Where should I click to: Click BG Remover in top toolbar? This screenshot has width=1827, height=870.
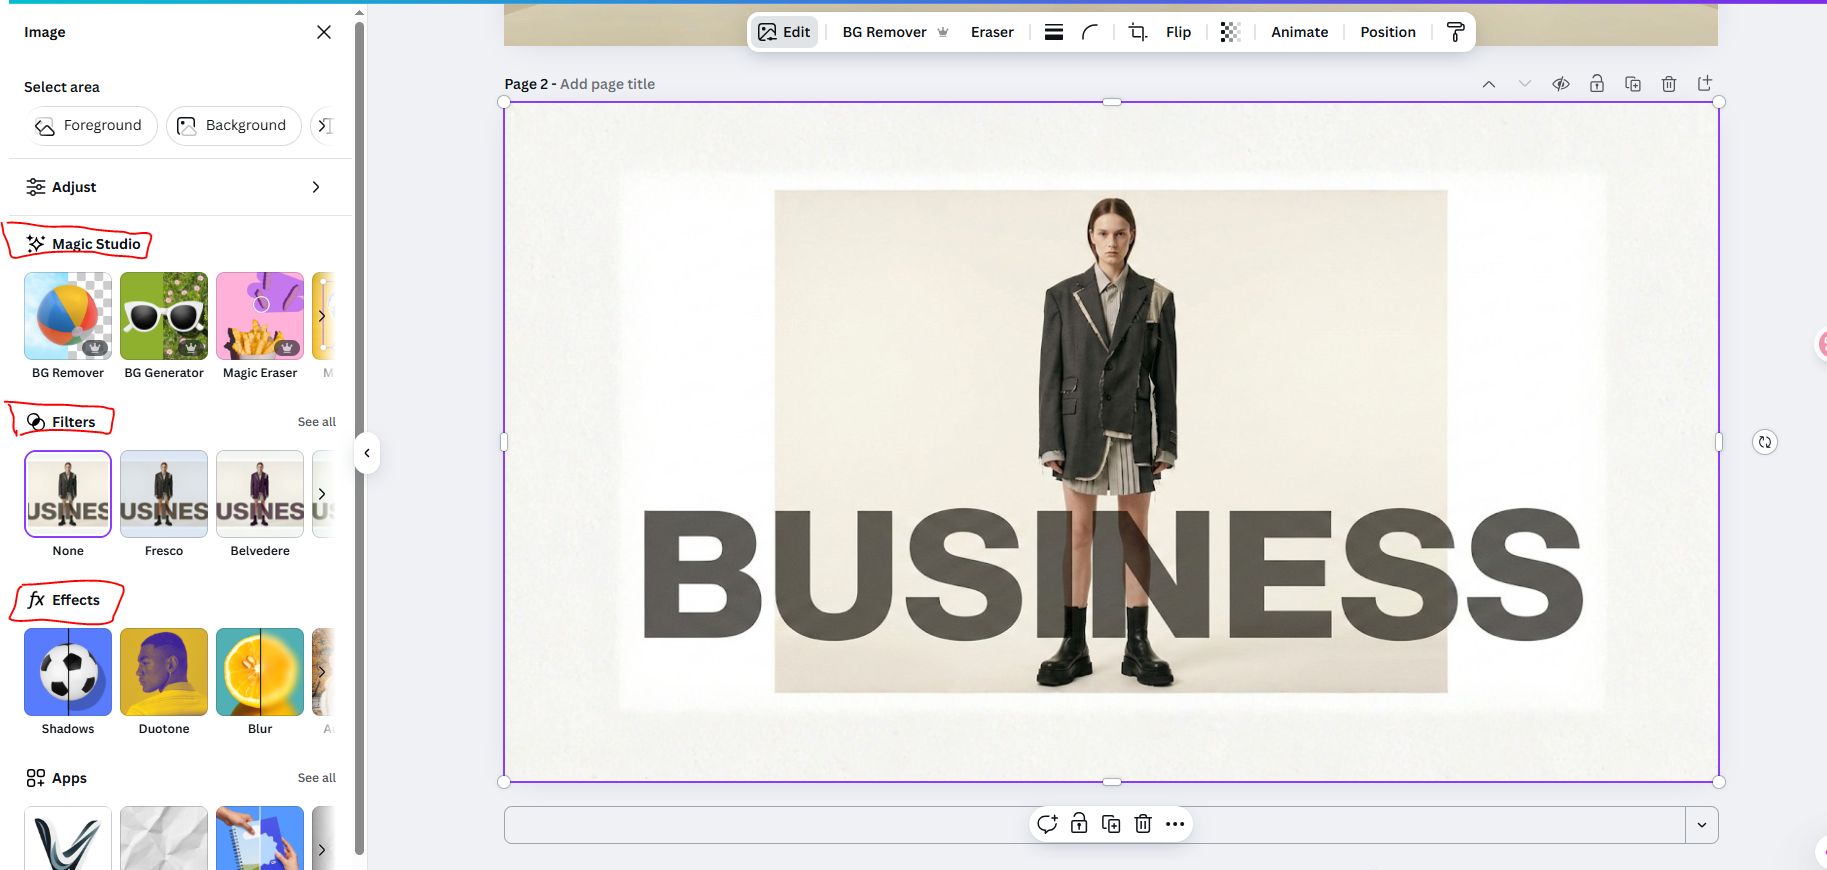tap(895, 32)
